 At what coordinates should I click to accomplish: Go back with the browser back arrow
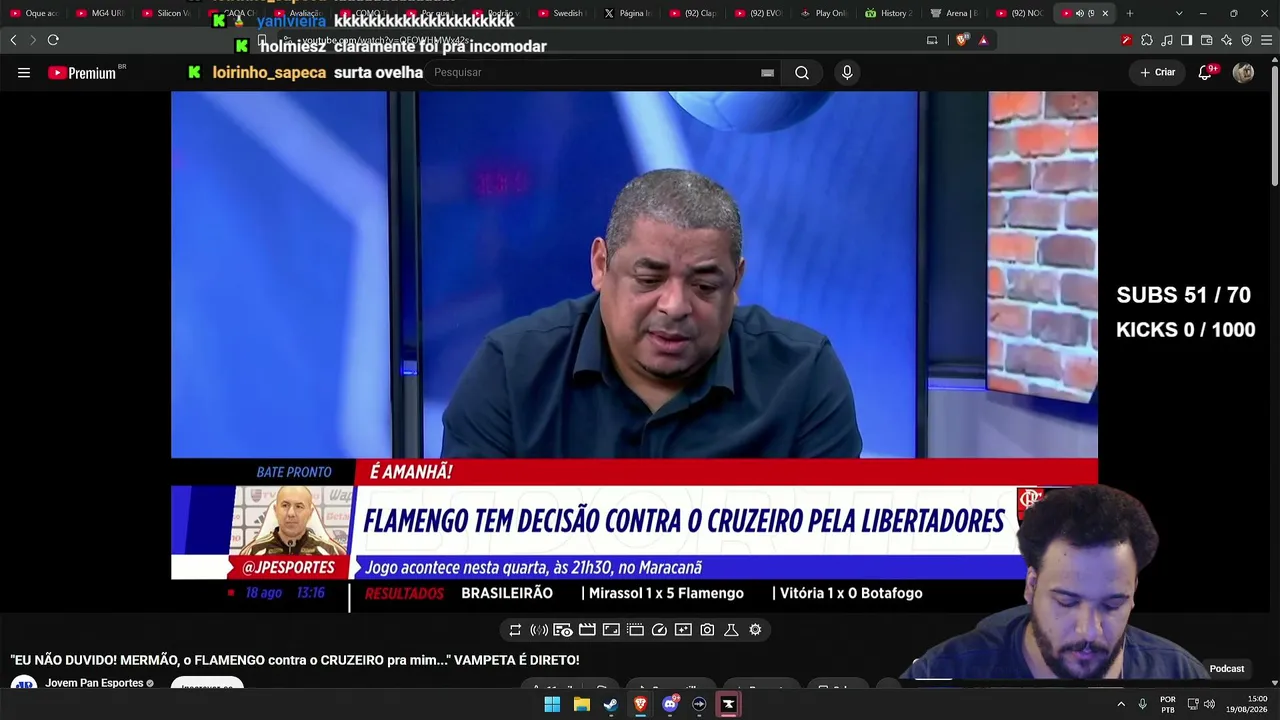click(13, 40)
